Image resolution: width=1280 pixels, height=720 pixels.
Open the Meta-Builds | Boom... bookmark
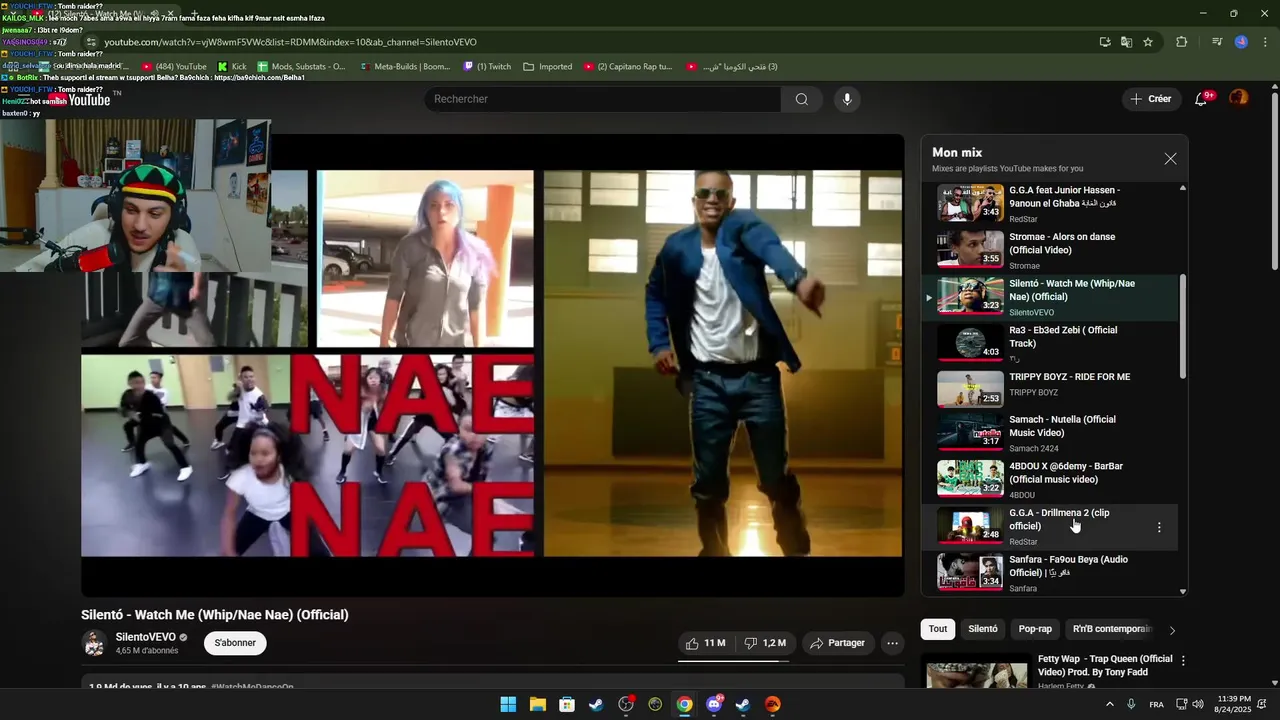pos(404,67)
